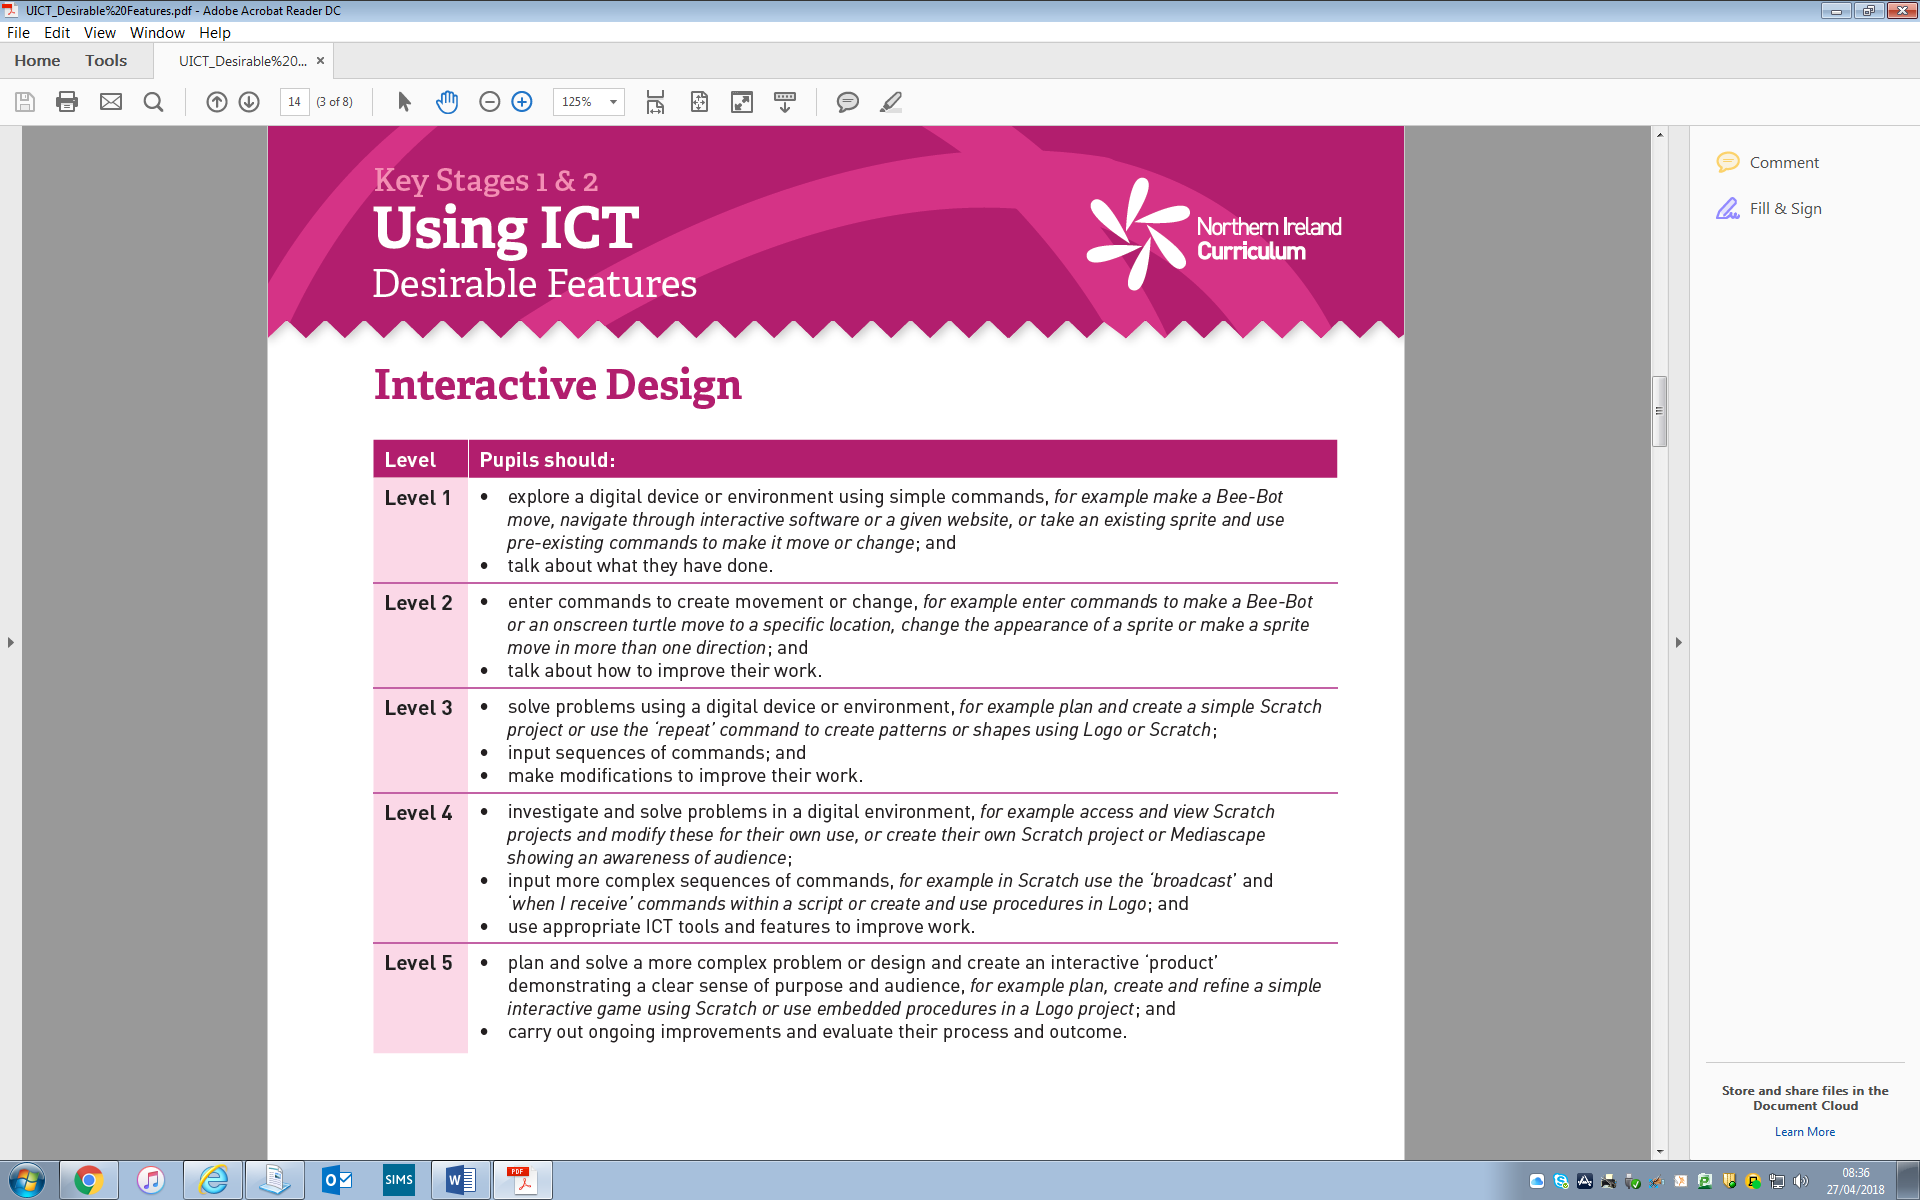Click the iCloud tray icon
This screenshot has width=1920, height=1200.
tap(1537, 1182)
